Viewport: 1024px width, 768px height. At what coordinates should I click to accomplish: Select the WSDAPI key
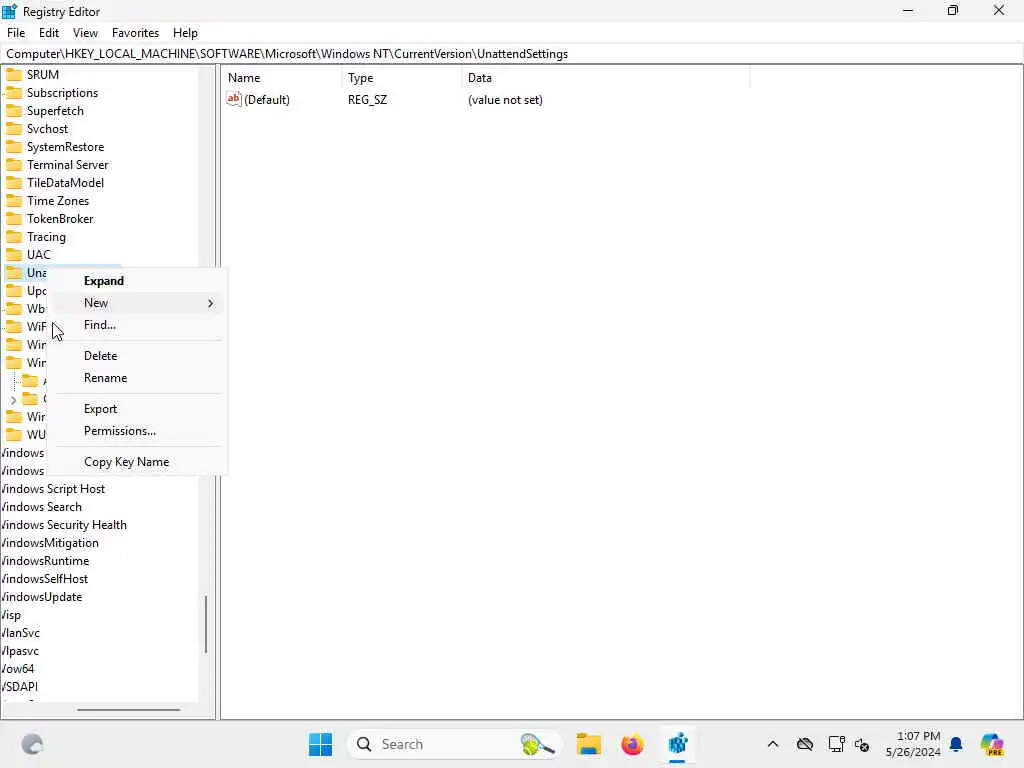tap(20, 687)
